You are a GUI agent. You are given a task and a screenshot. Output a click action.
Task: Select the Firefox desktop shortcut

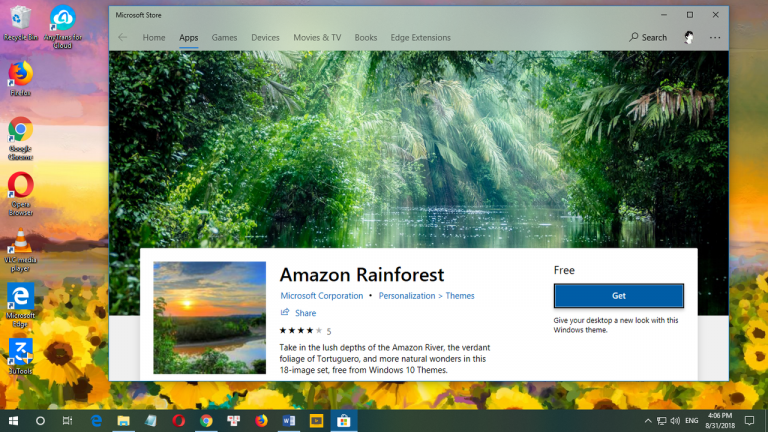coord(20,78)
